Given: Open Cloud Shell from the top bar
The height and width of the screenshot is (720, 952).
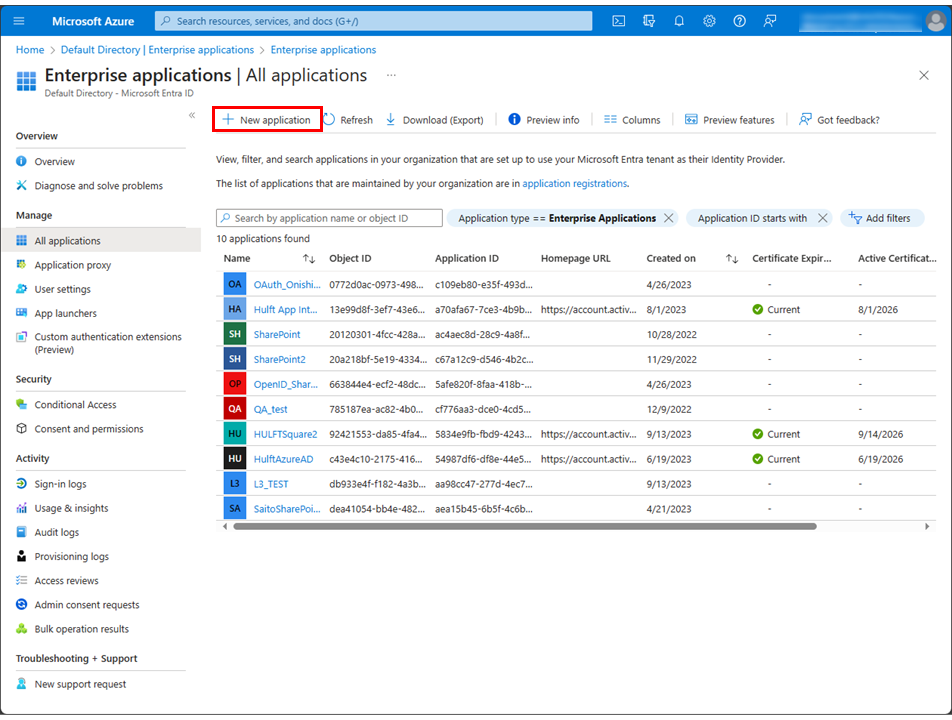Looking at the screenshot, I should [619, 21].
